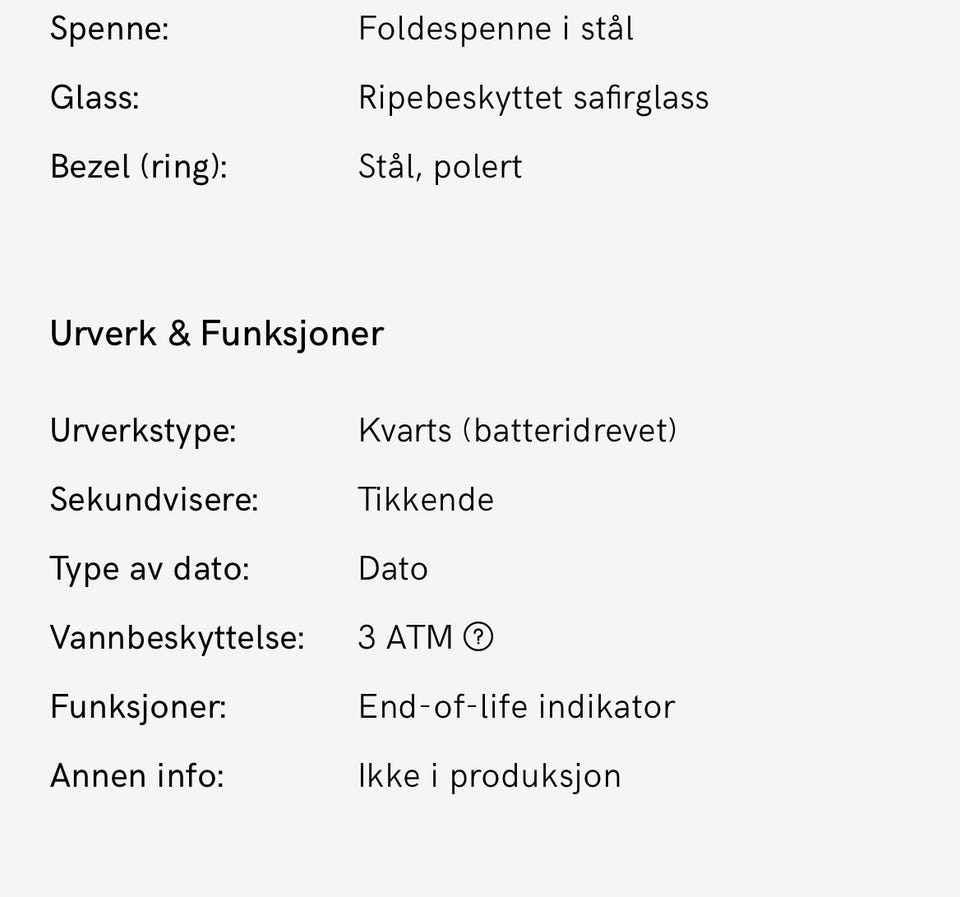Select the Ikke i produksjon text

[x=489, y=776]
